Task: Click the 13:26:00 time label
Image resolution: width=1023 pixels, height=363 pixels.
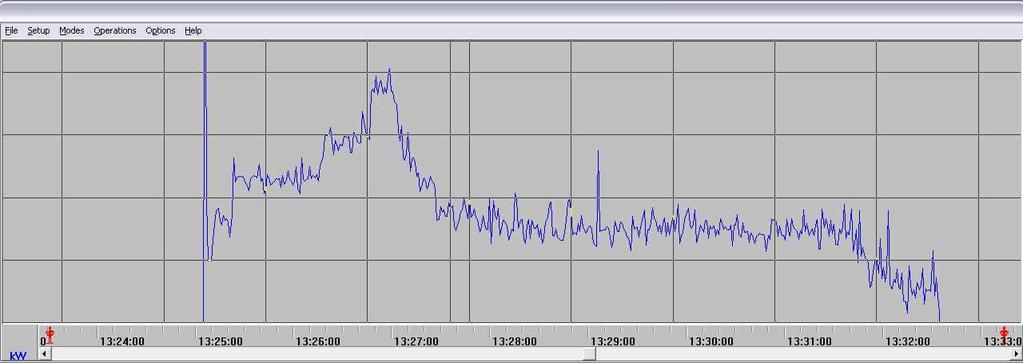Action: (x=318, y=341)
